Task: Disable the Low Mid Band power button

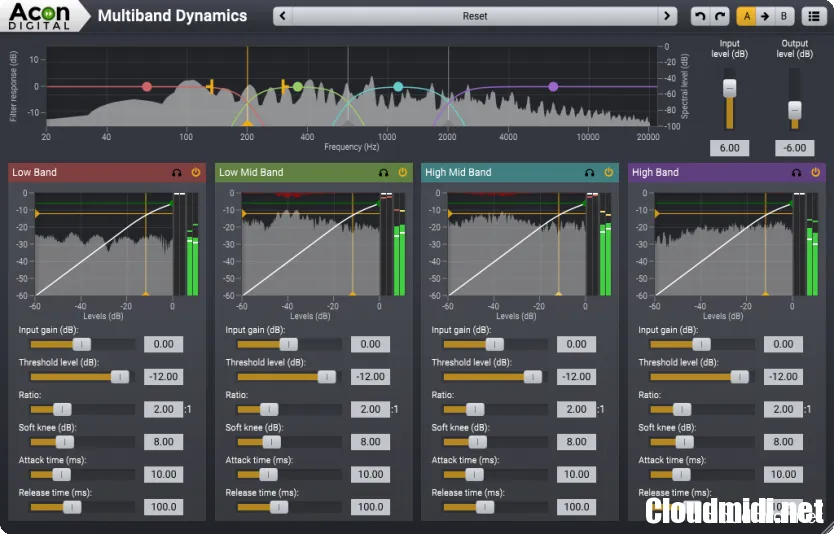Action: pos(402,173)
